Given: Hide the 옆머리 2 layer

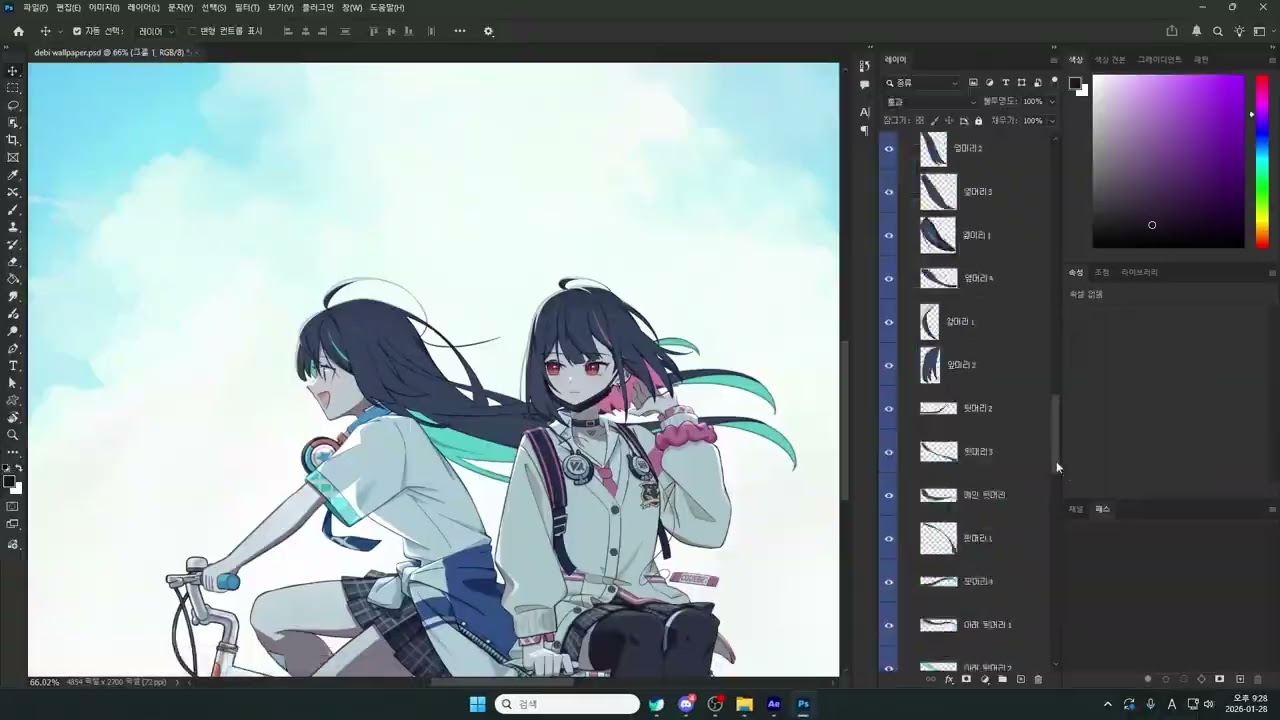Looking at the screenshot, I should [x=888, y=148].
